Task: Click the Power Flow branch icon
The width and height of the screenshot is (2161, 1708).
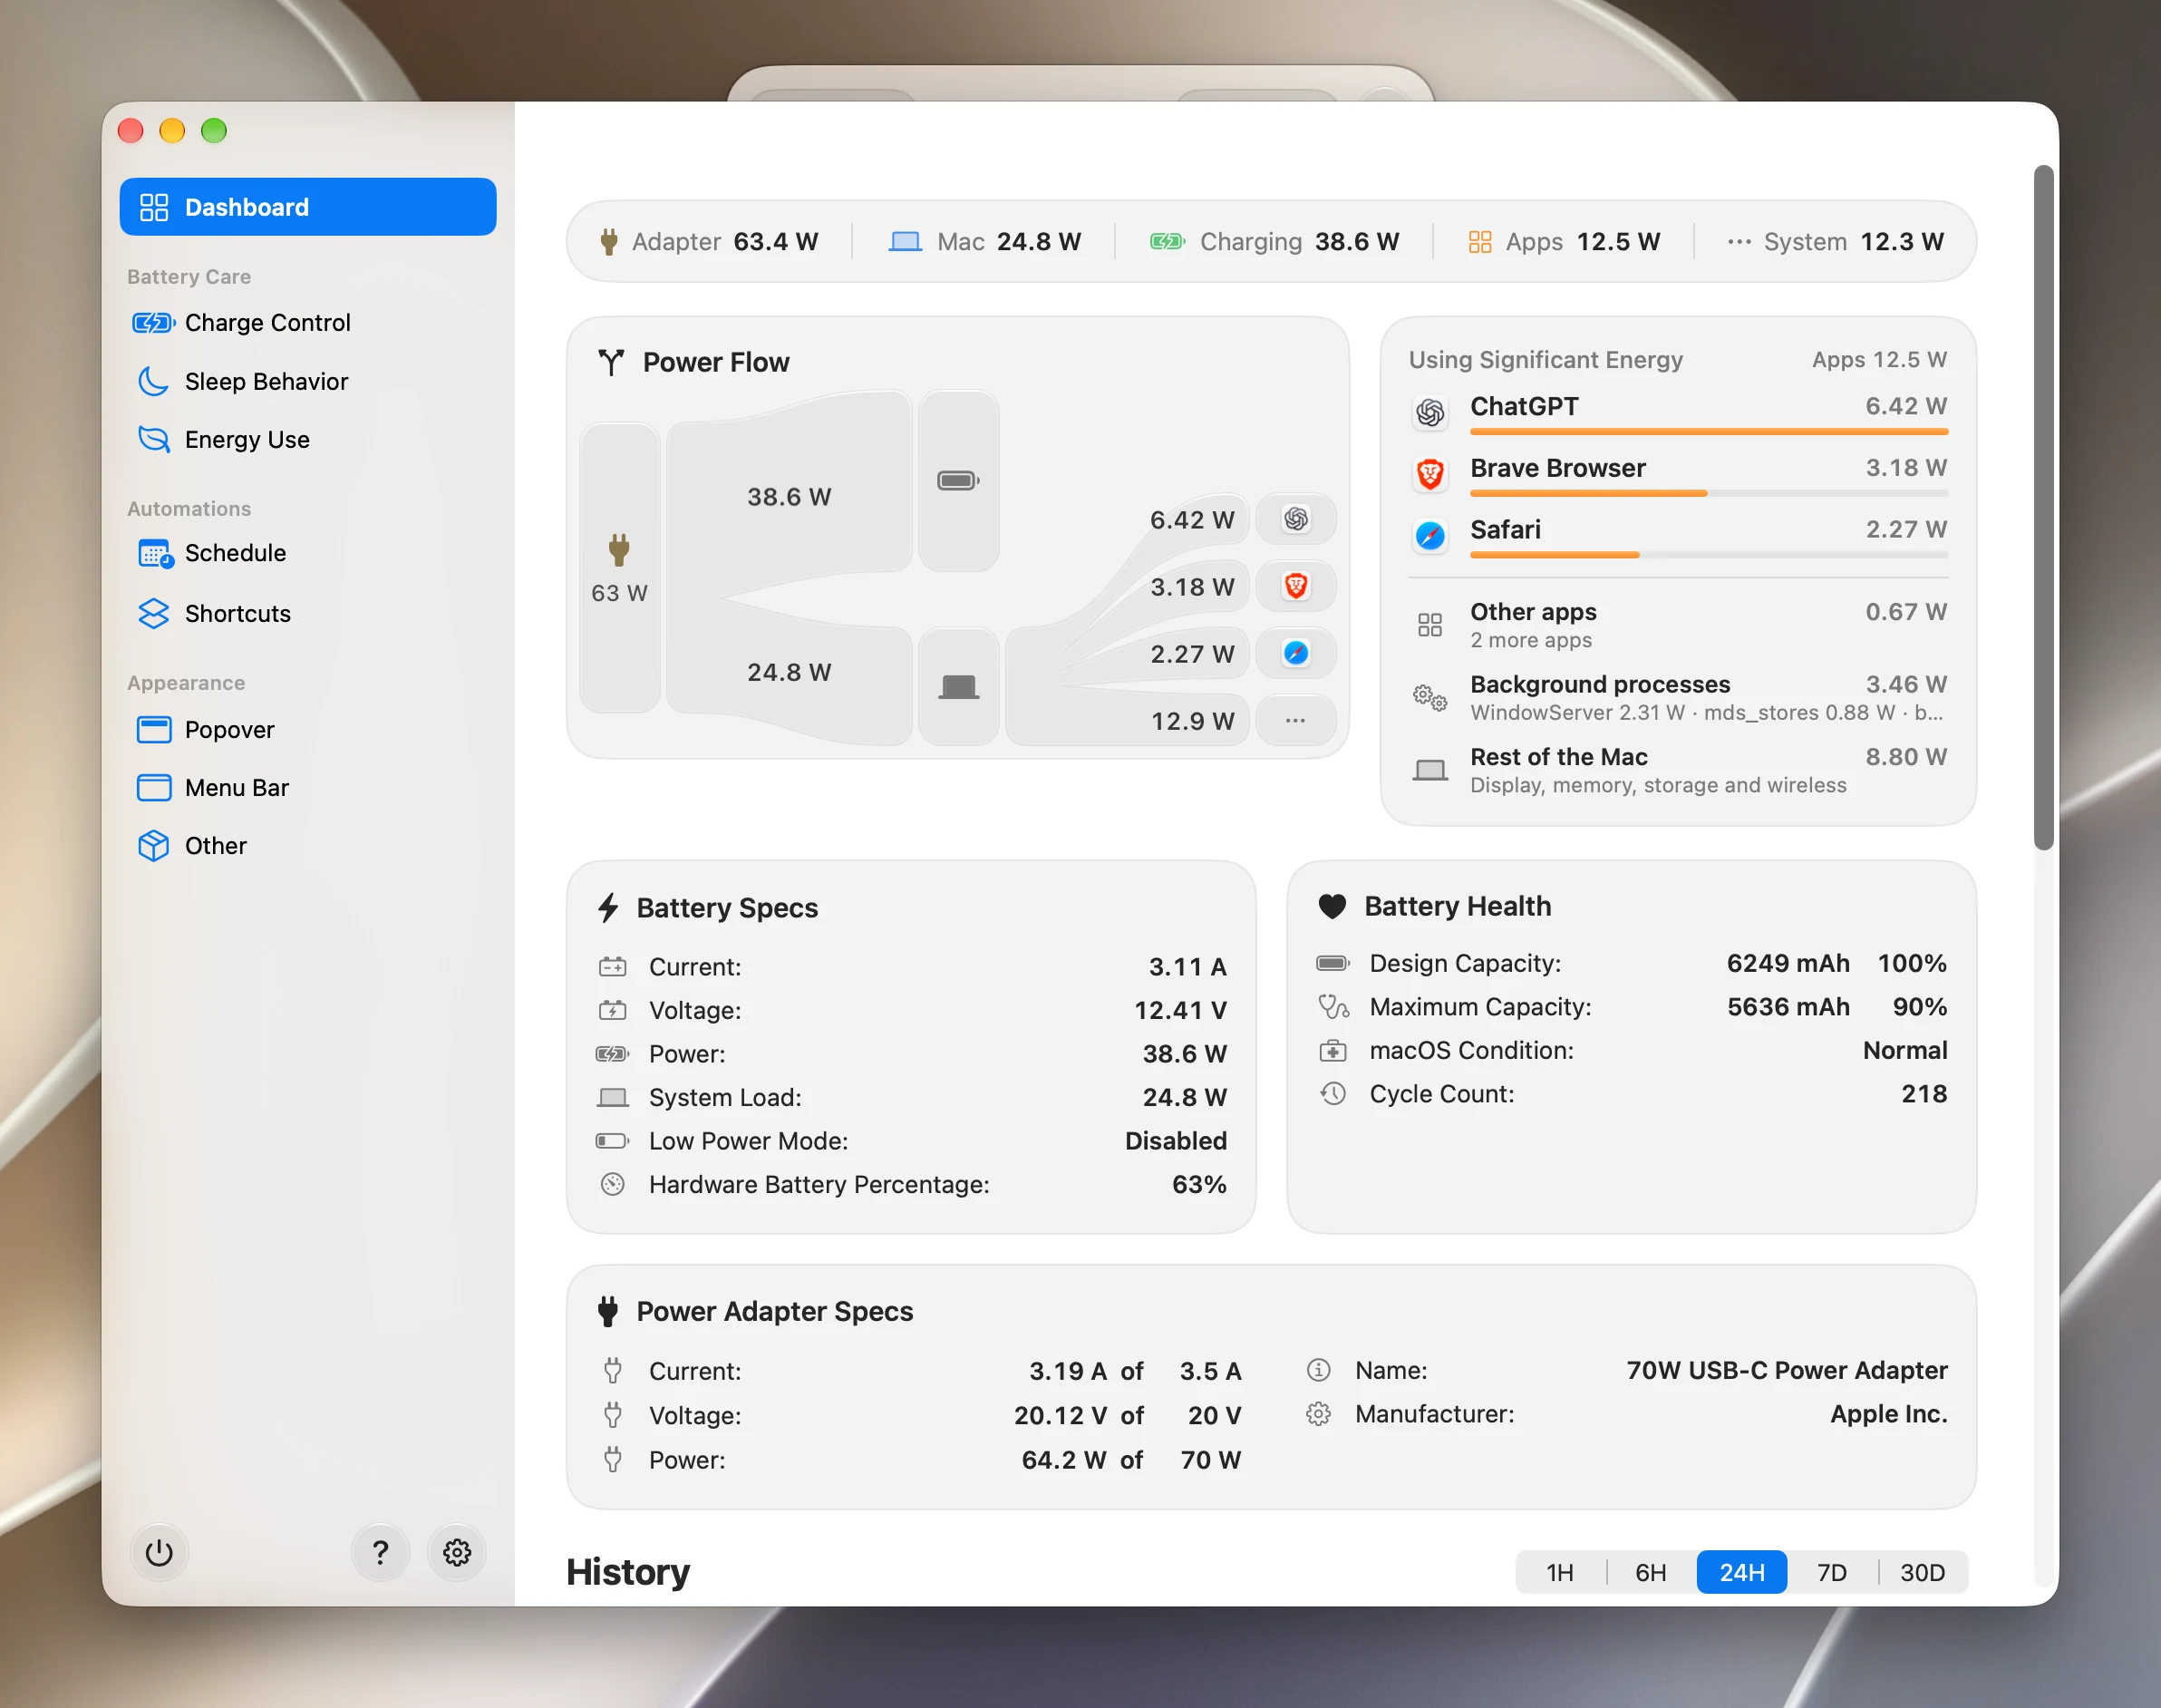Action: (x=611, y=362)
